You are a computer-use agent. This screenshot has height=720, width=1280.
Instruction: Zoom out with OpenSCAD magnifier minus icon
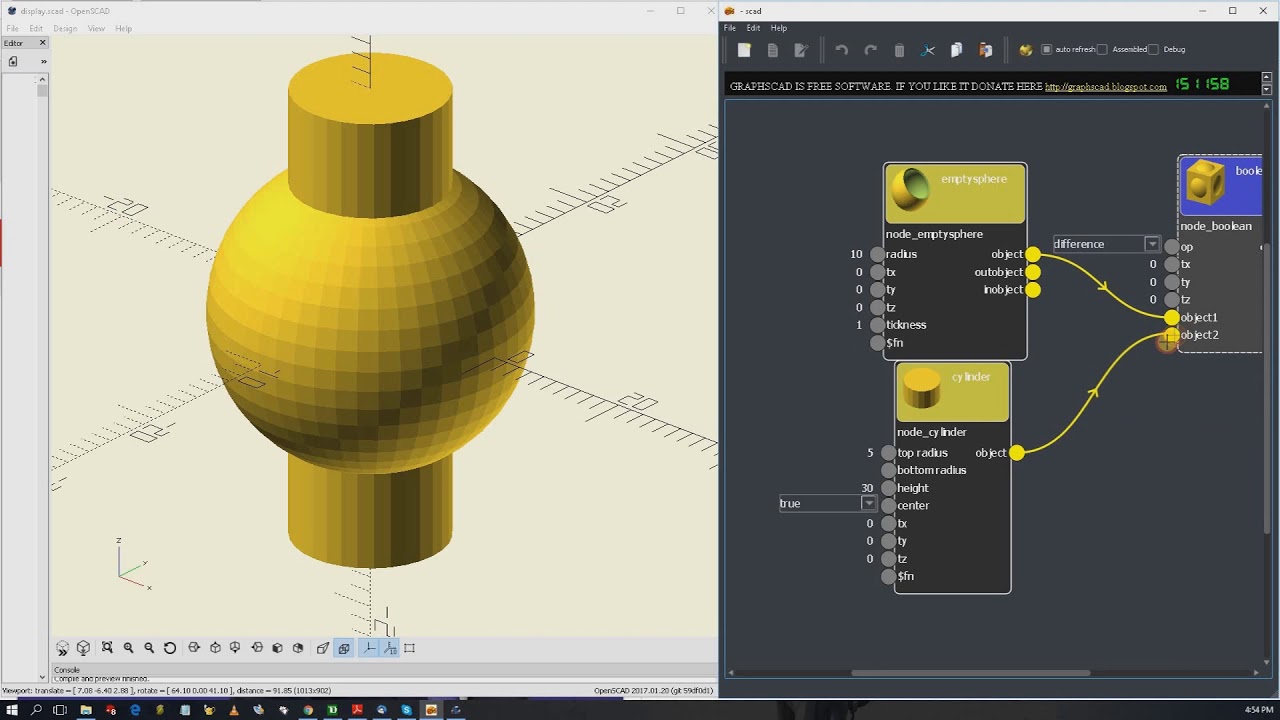click(149, 648)
